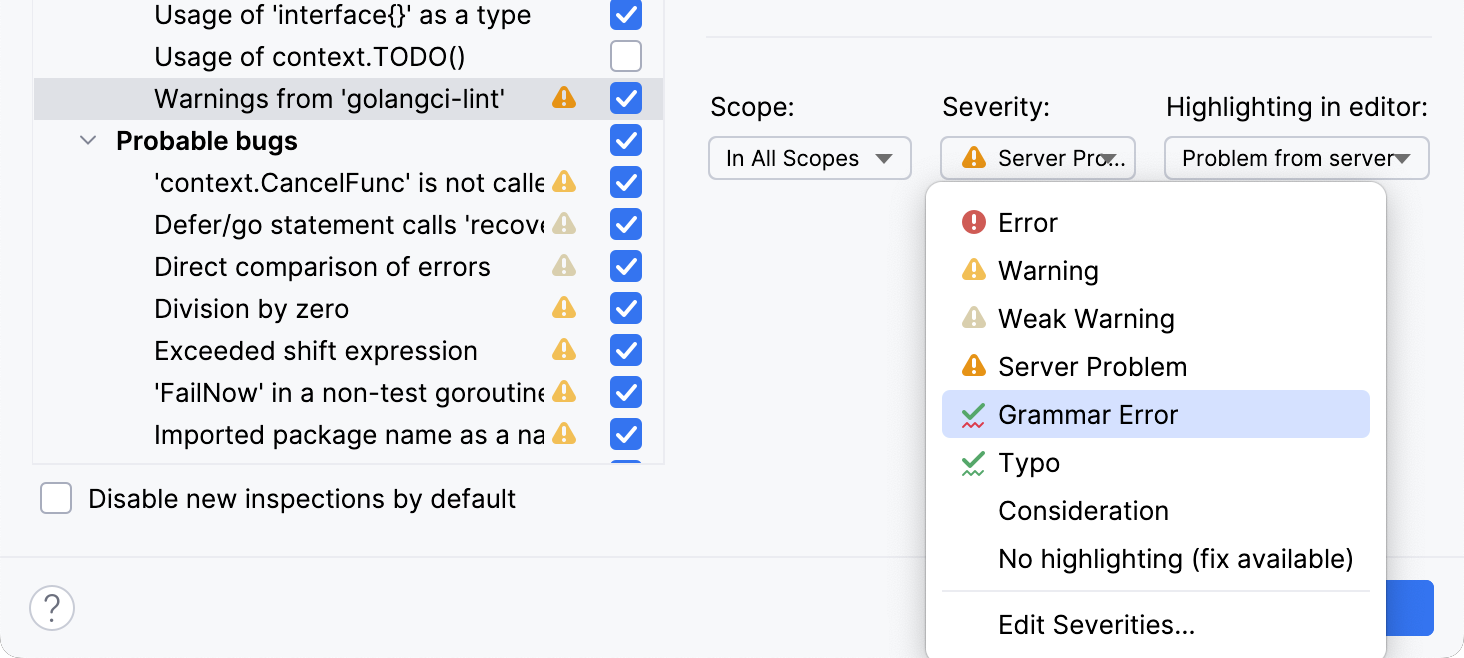
Task: Choose 'No highlighting (fix available)' option
Action: [1174, 559]
